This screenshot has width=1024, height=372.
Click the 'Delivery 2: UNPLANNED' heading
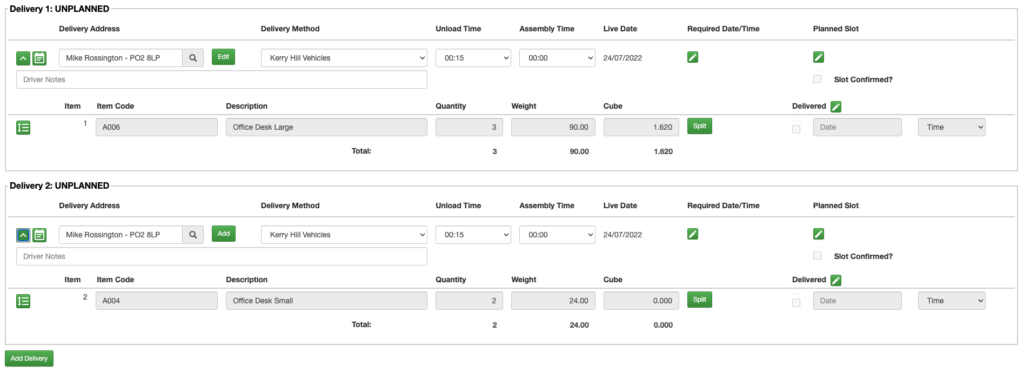pos(59,185)
